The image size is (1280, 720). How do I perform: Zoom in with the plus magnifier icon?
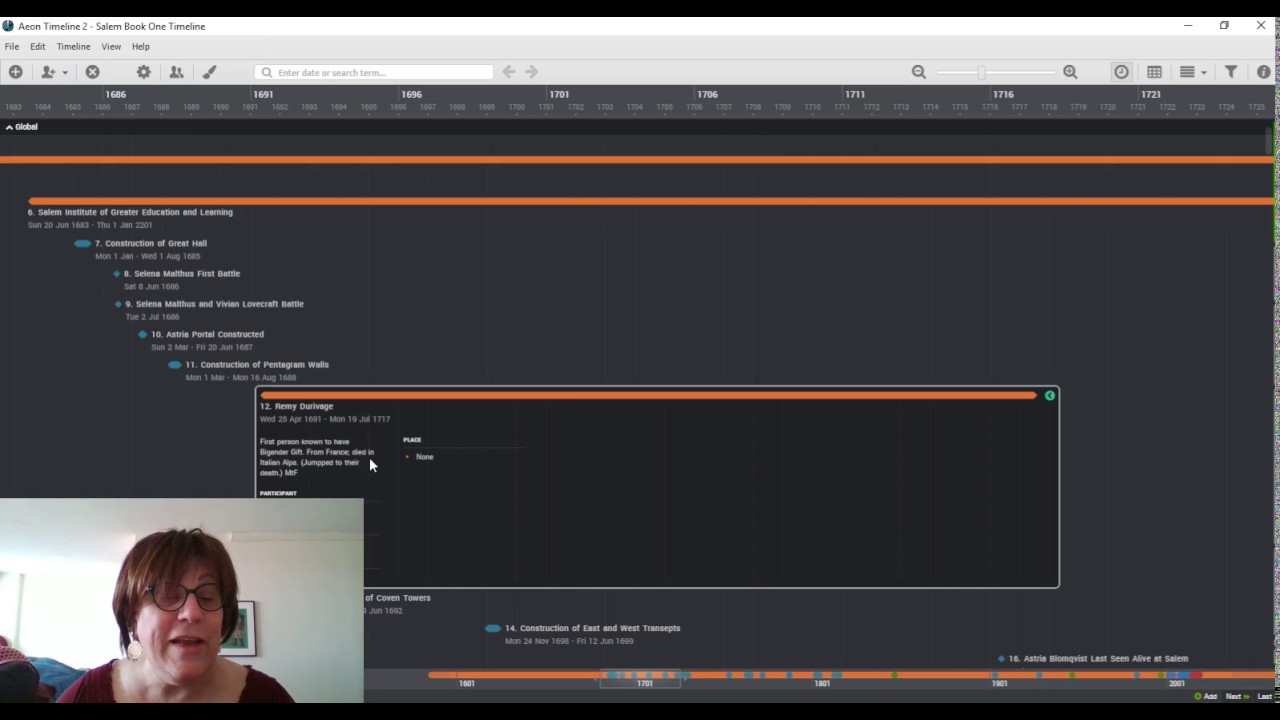click(1070, 72)
